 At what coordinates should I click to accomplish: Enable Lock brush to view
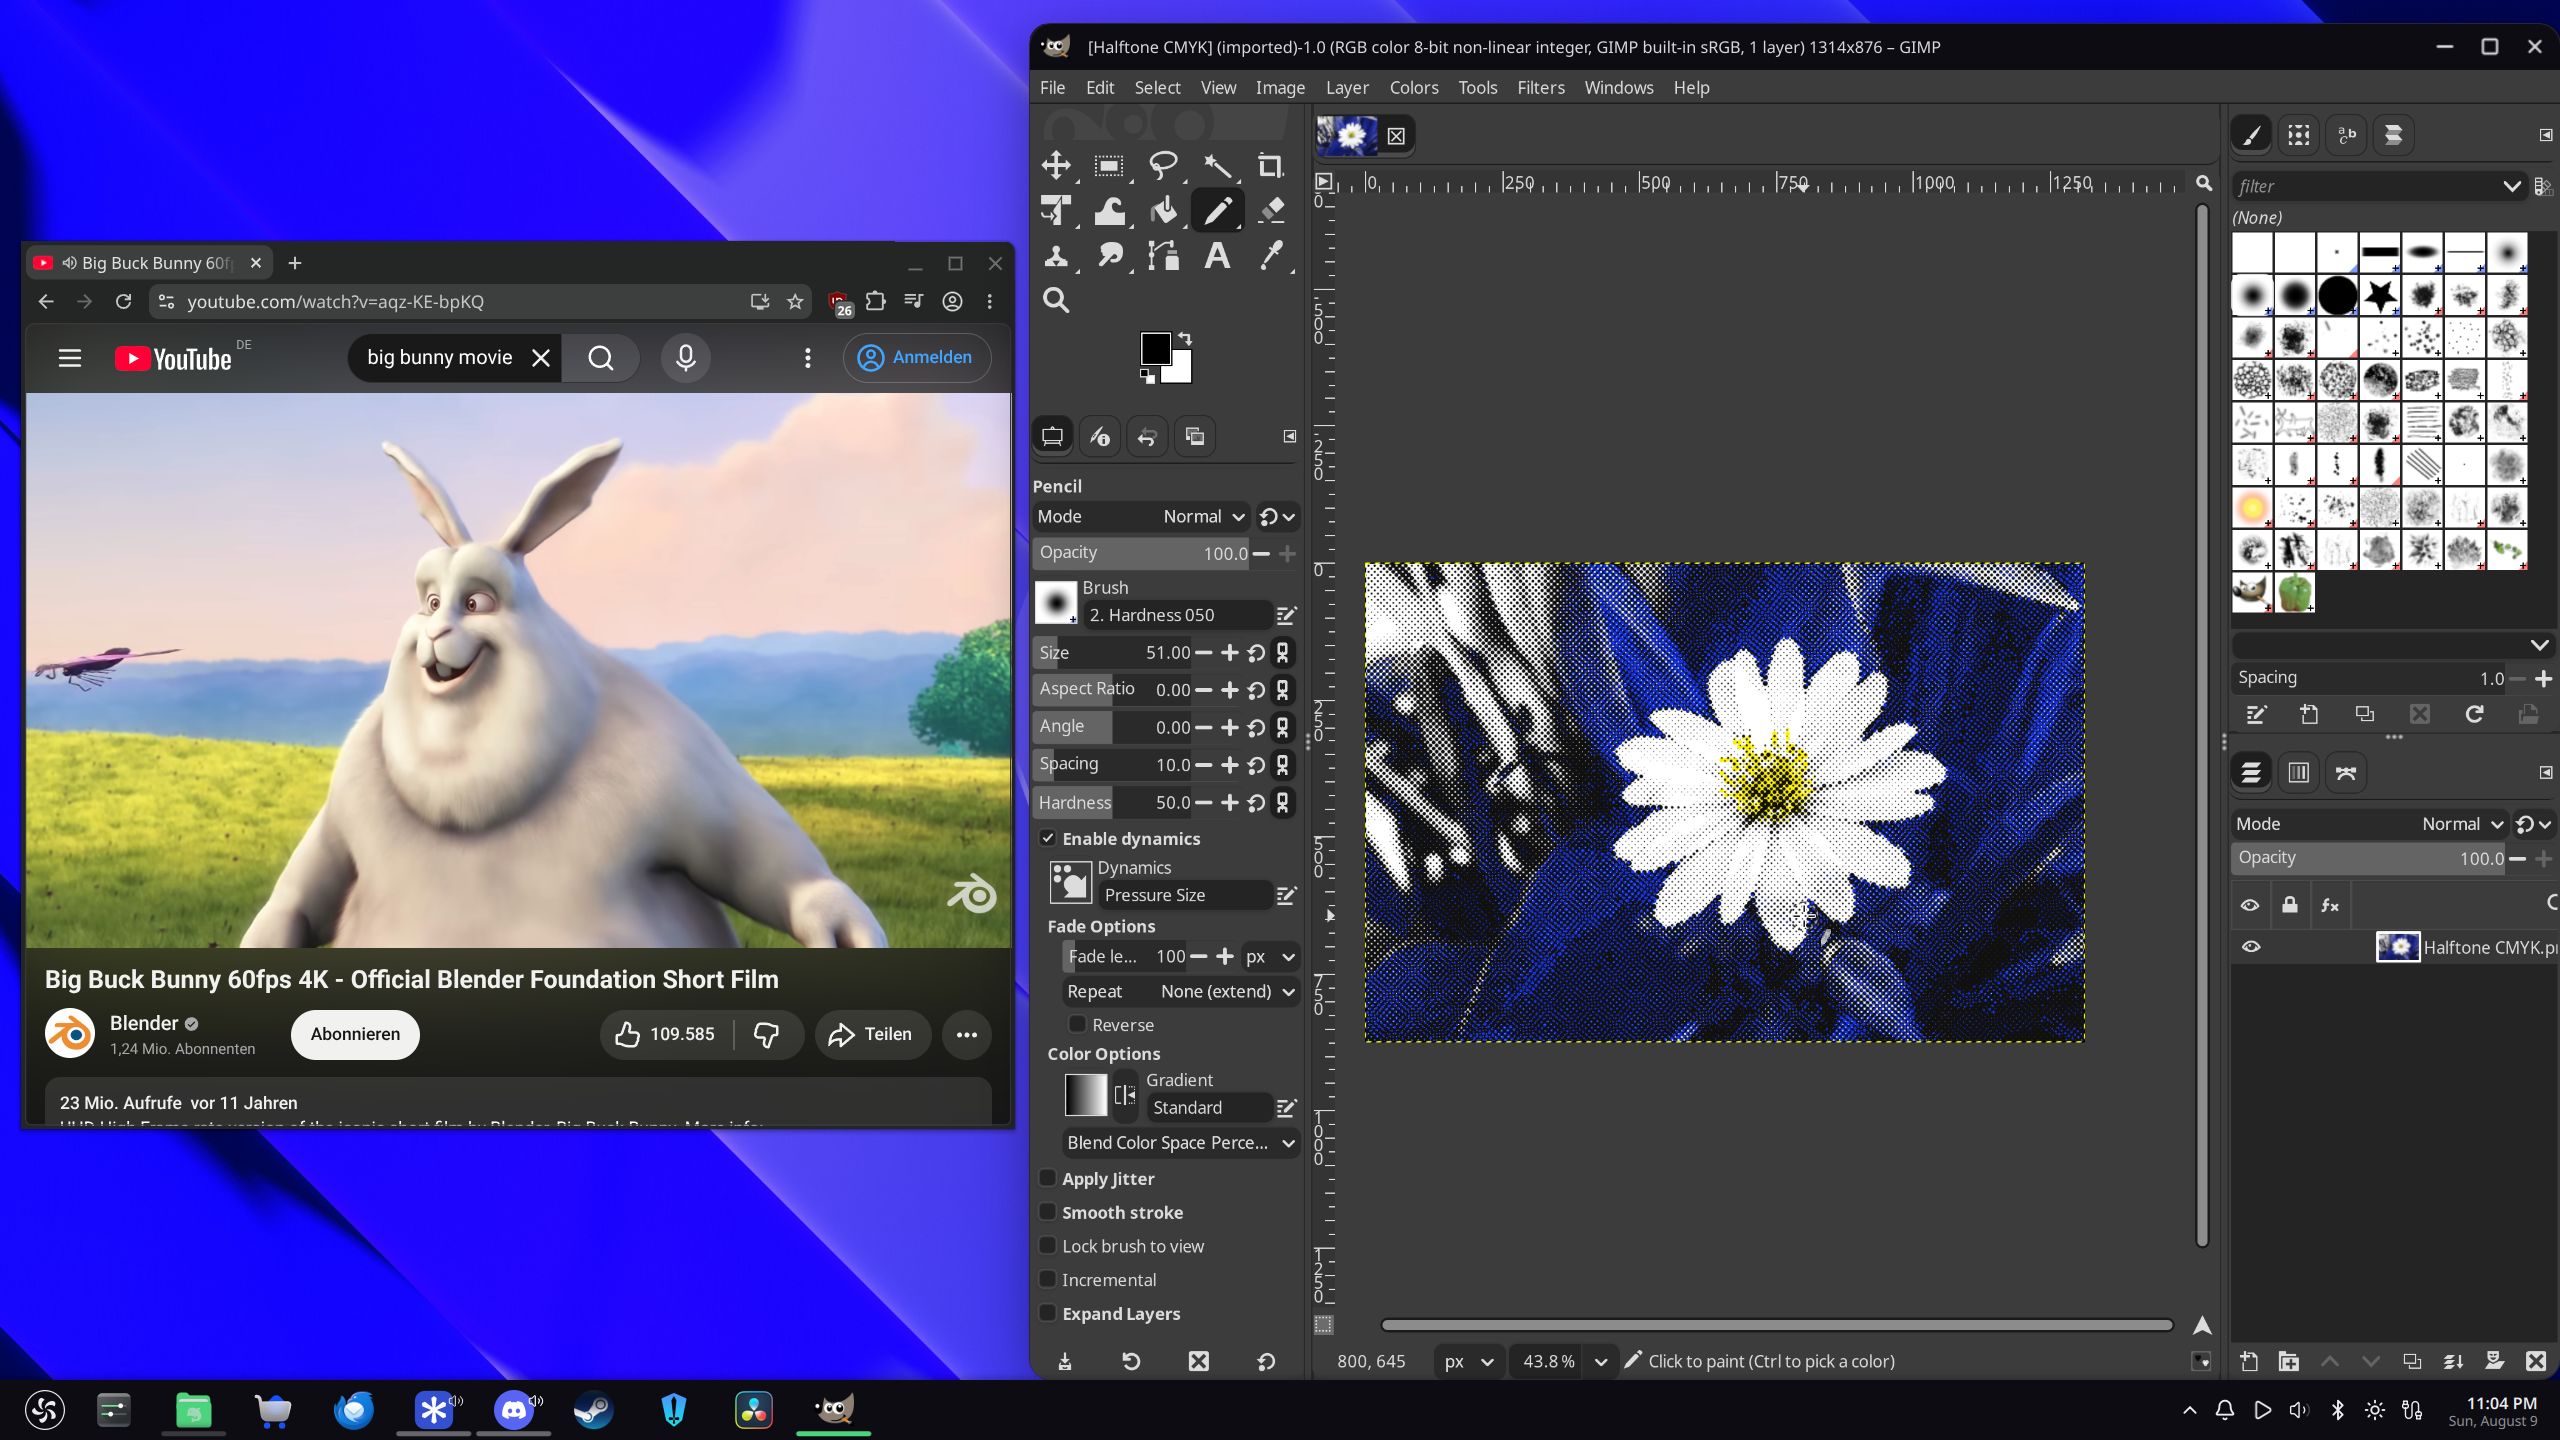click(1048, 1246)
